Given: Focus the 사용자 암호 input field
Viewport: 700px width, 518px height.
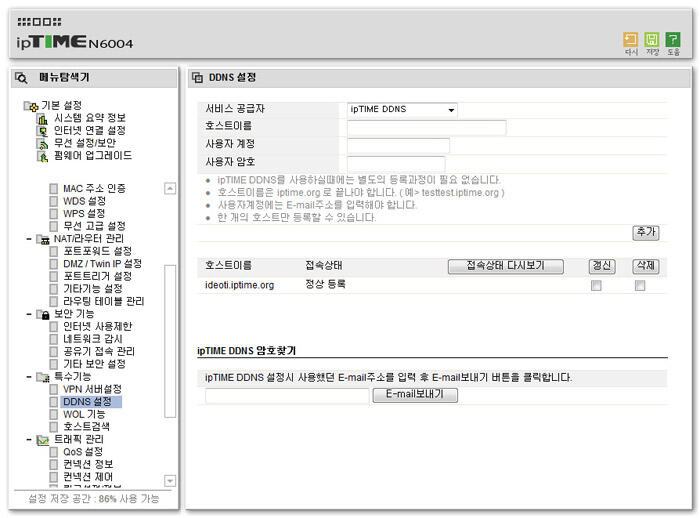Looking at the screenshot, I should tap(396, 163).
